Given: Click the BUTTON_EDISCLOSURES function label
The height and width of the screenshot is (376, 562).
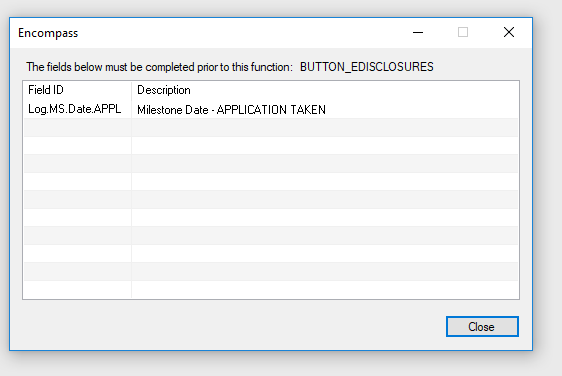Looking at the screenshot, I should click(x=367, y=67).
